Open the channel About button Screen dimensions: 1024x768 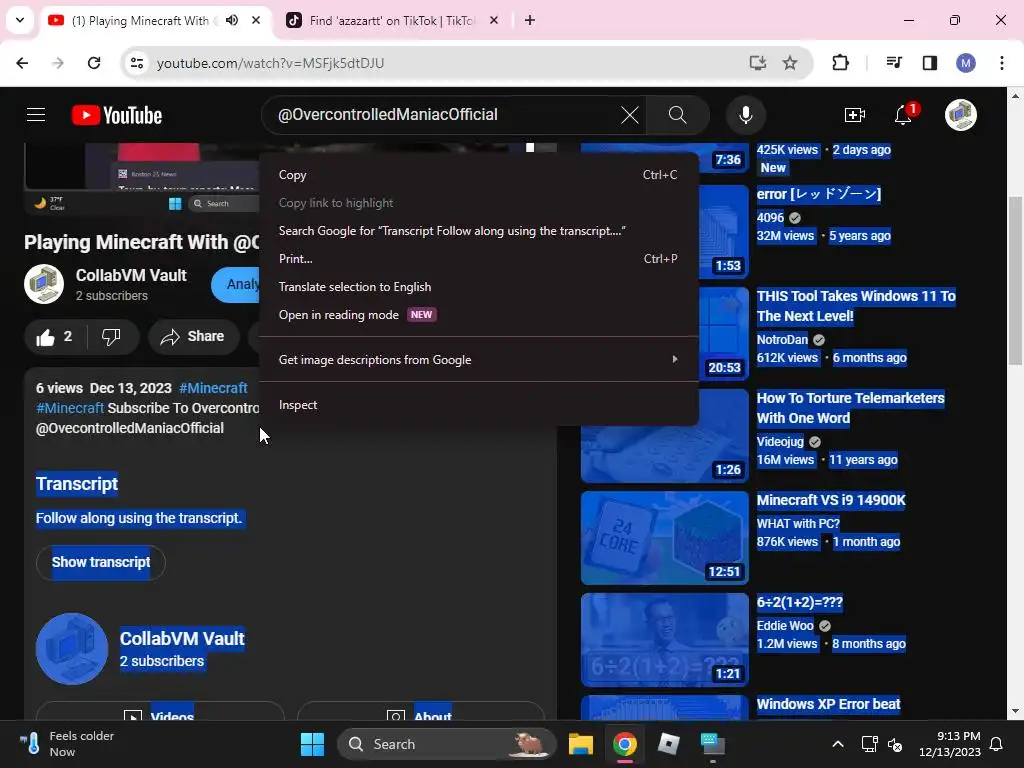pyautogui.click(x=421, y=712)
